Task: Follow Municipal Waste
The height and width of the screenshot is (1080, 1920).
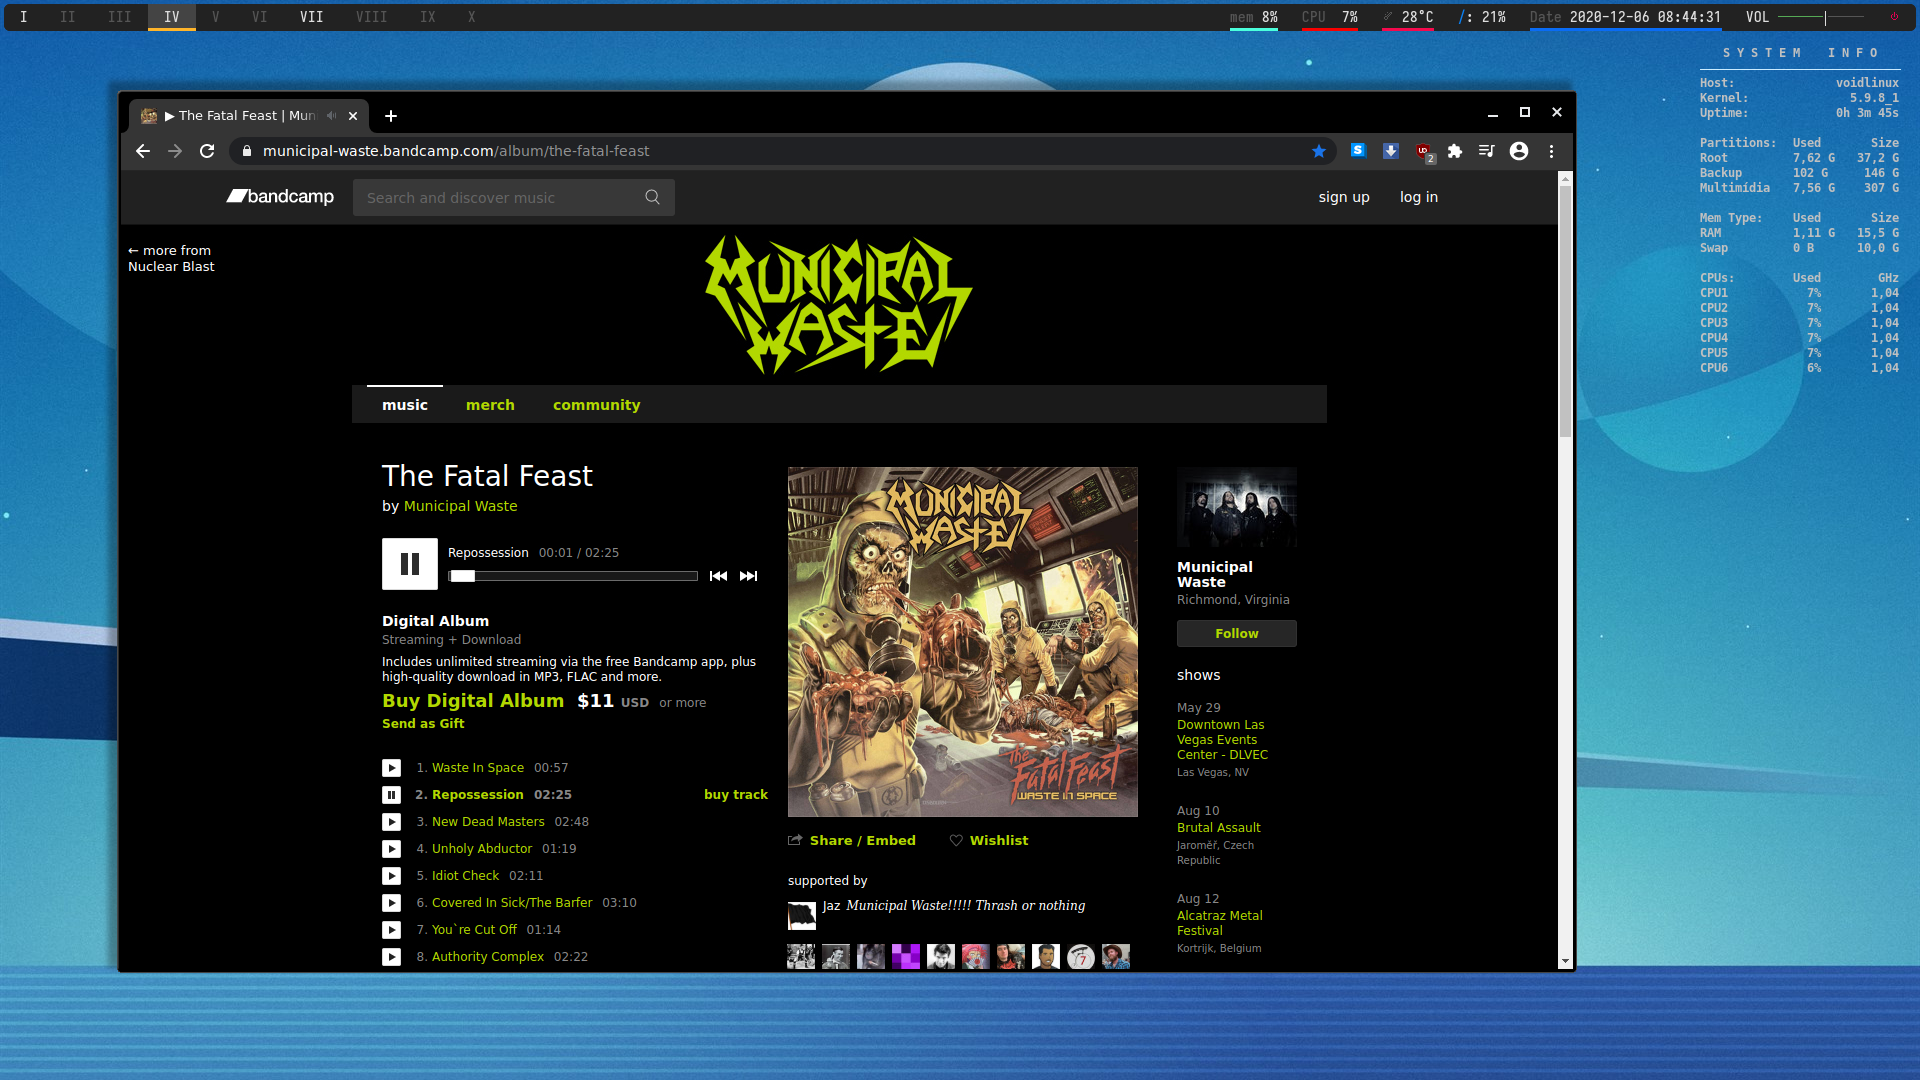Action: (x=1237, y=634)
